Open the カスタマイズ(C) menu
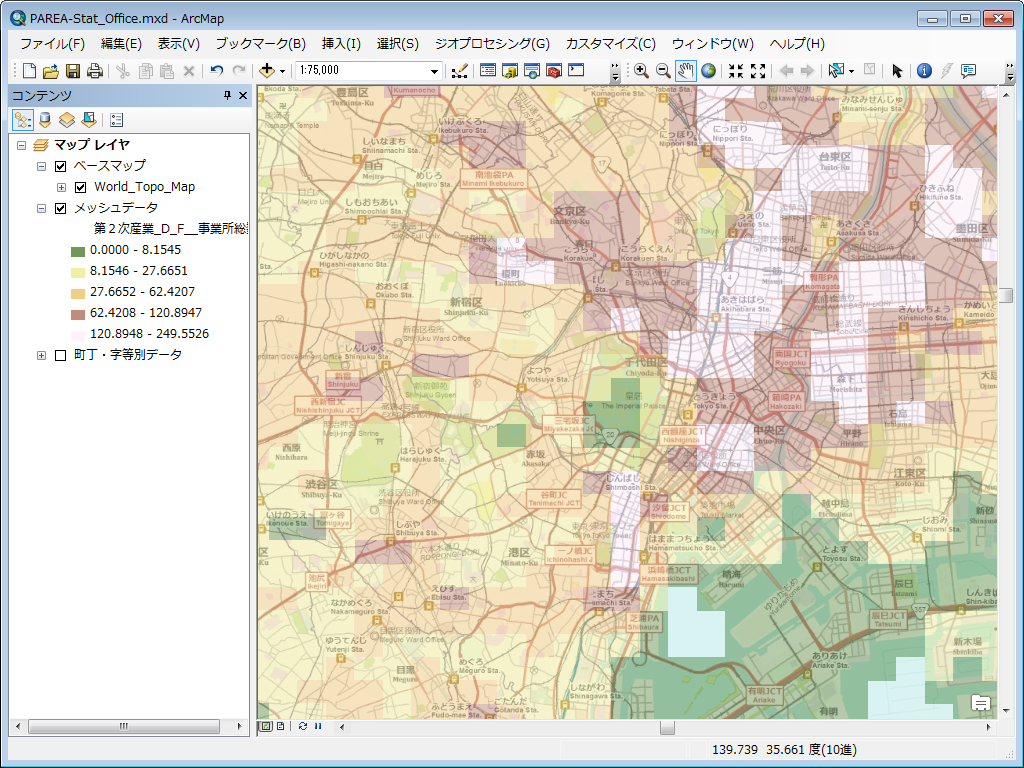Viewport: 1024px width, 768px height. tap(611, 44)
